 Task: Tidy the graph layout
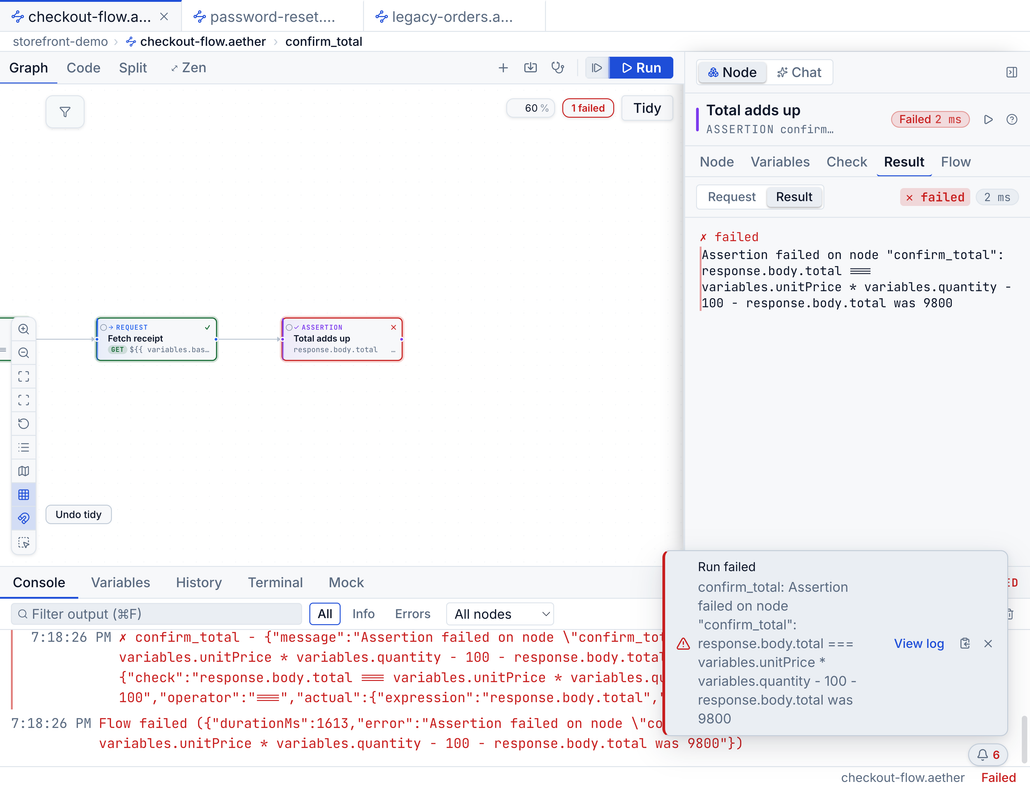coord(647,108)
